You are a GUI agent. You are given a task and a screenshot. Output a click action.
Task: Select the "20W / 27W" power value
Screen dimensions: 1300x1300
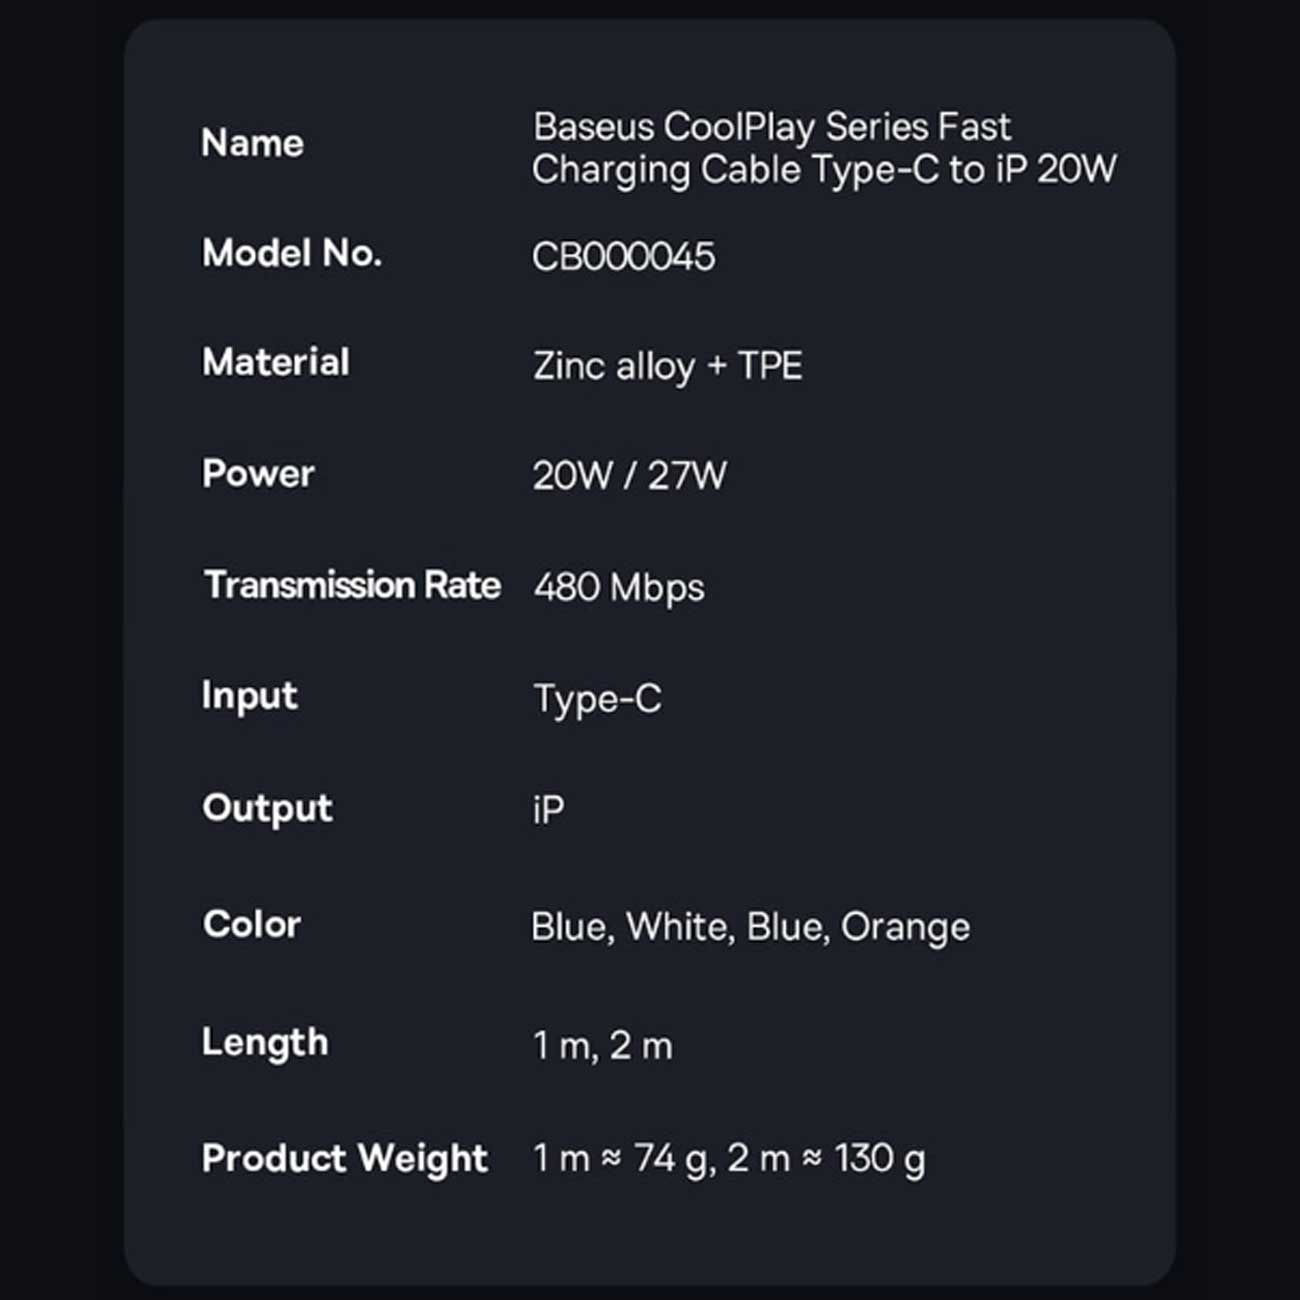pos(629,476)
